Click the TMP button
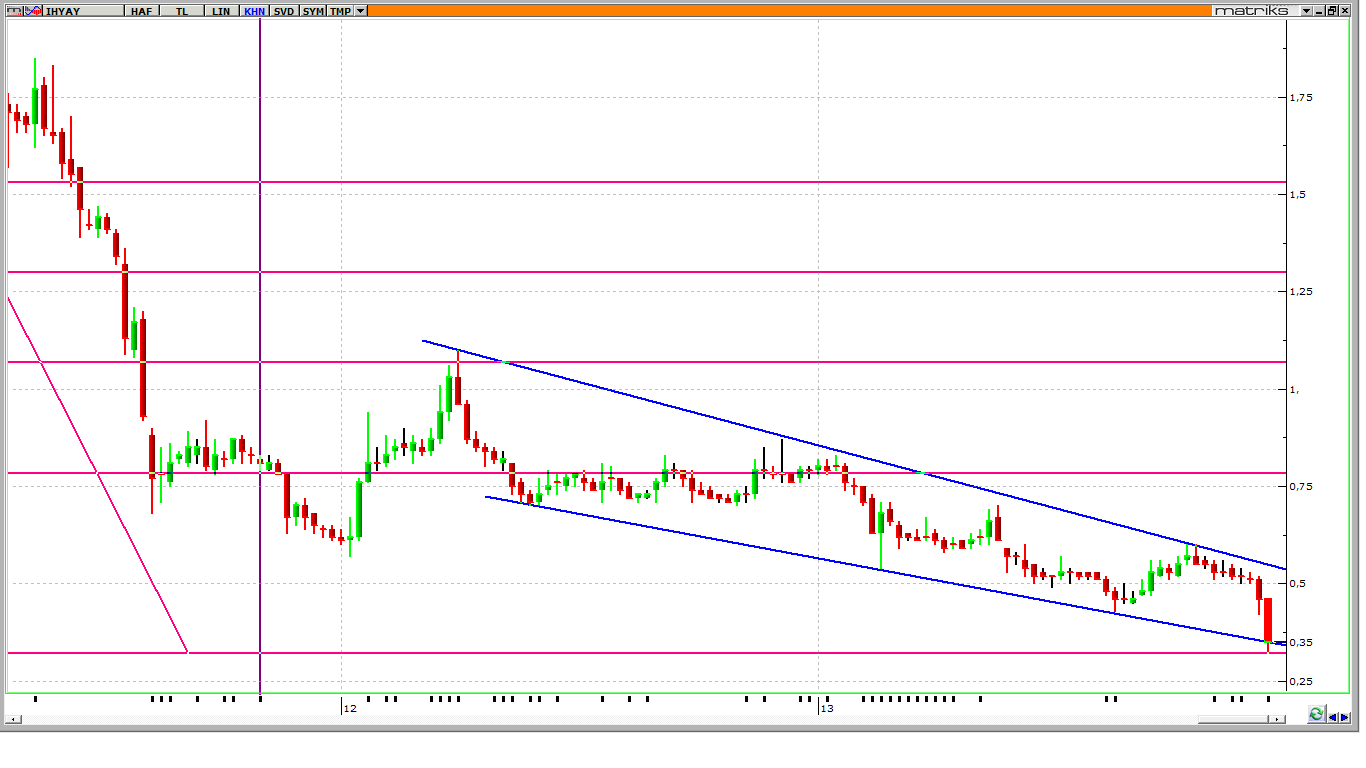This screenshot has width=1366, height=768. click(340, 11)
